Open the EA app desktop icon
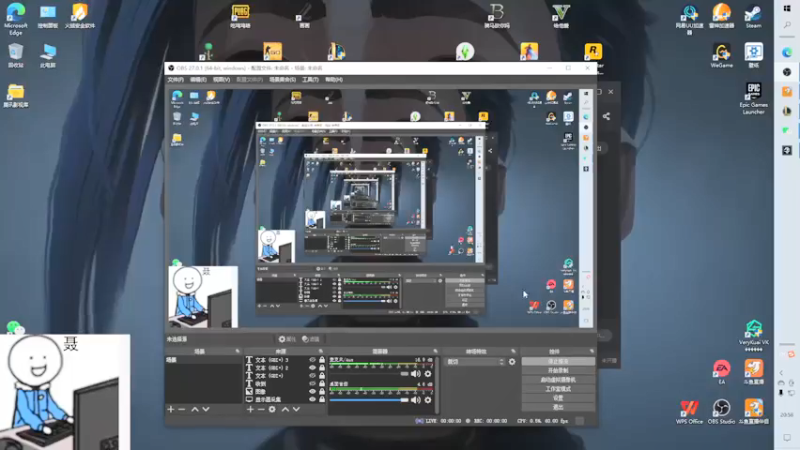The width and height of the screenshot is (800, 450). coord(721,372)
